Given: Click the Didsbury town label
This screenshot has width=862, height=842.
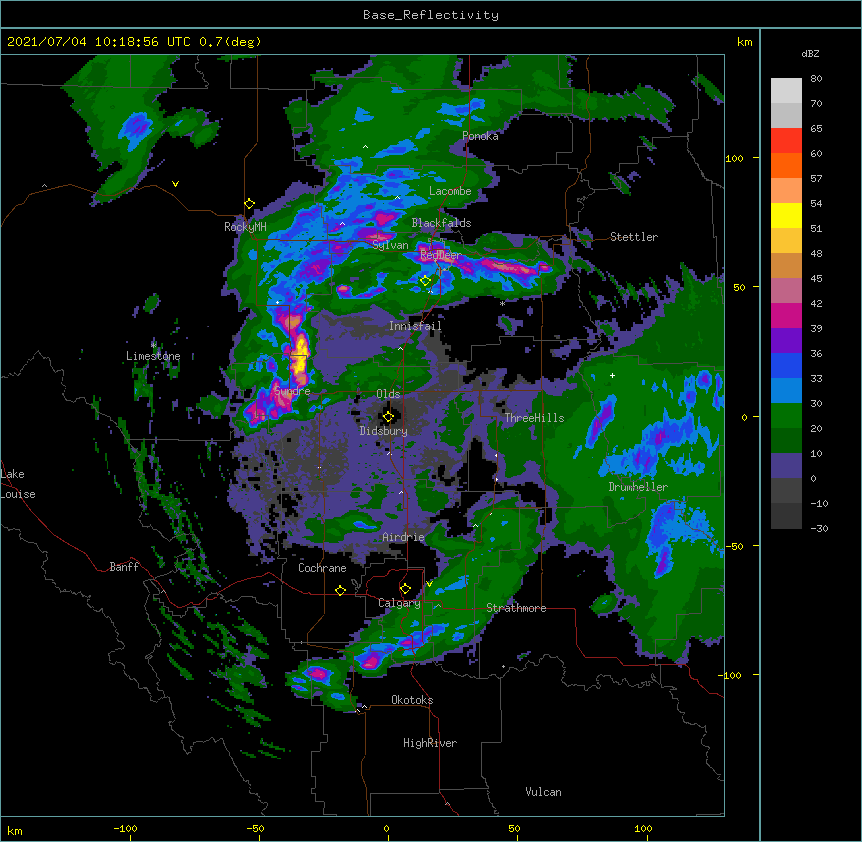Looking at the screenshot, I should click(x=384, y=431).
